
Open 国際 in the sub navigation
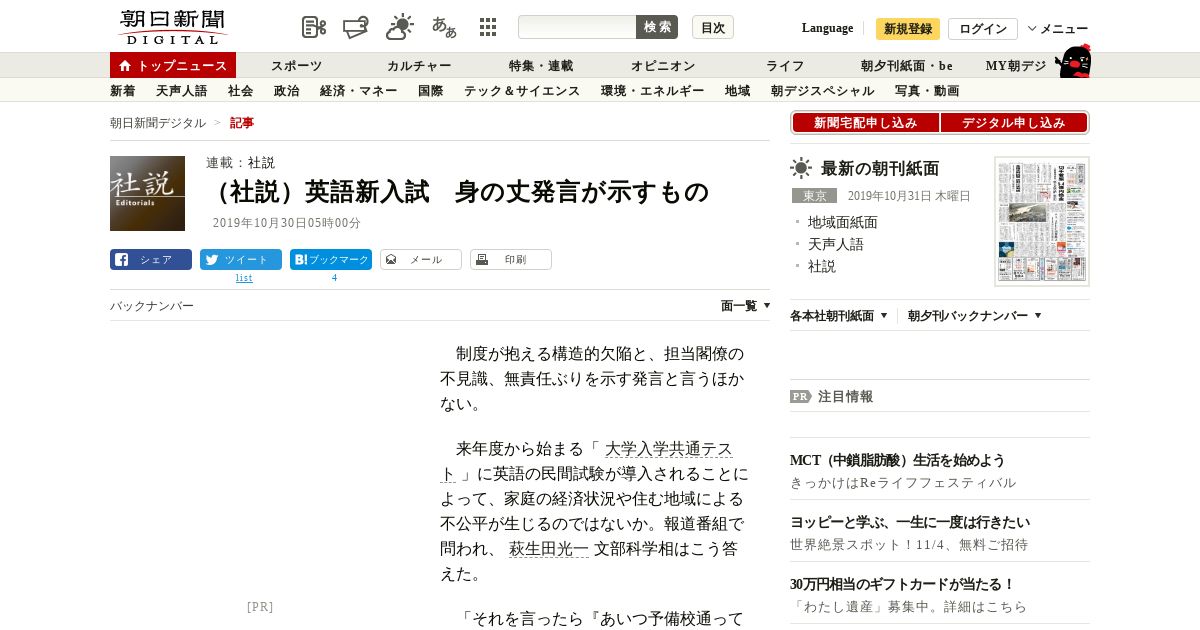[431, 91]
